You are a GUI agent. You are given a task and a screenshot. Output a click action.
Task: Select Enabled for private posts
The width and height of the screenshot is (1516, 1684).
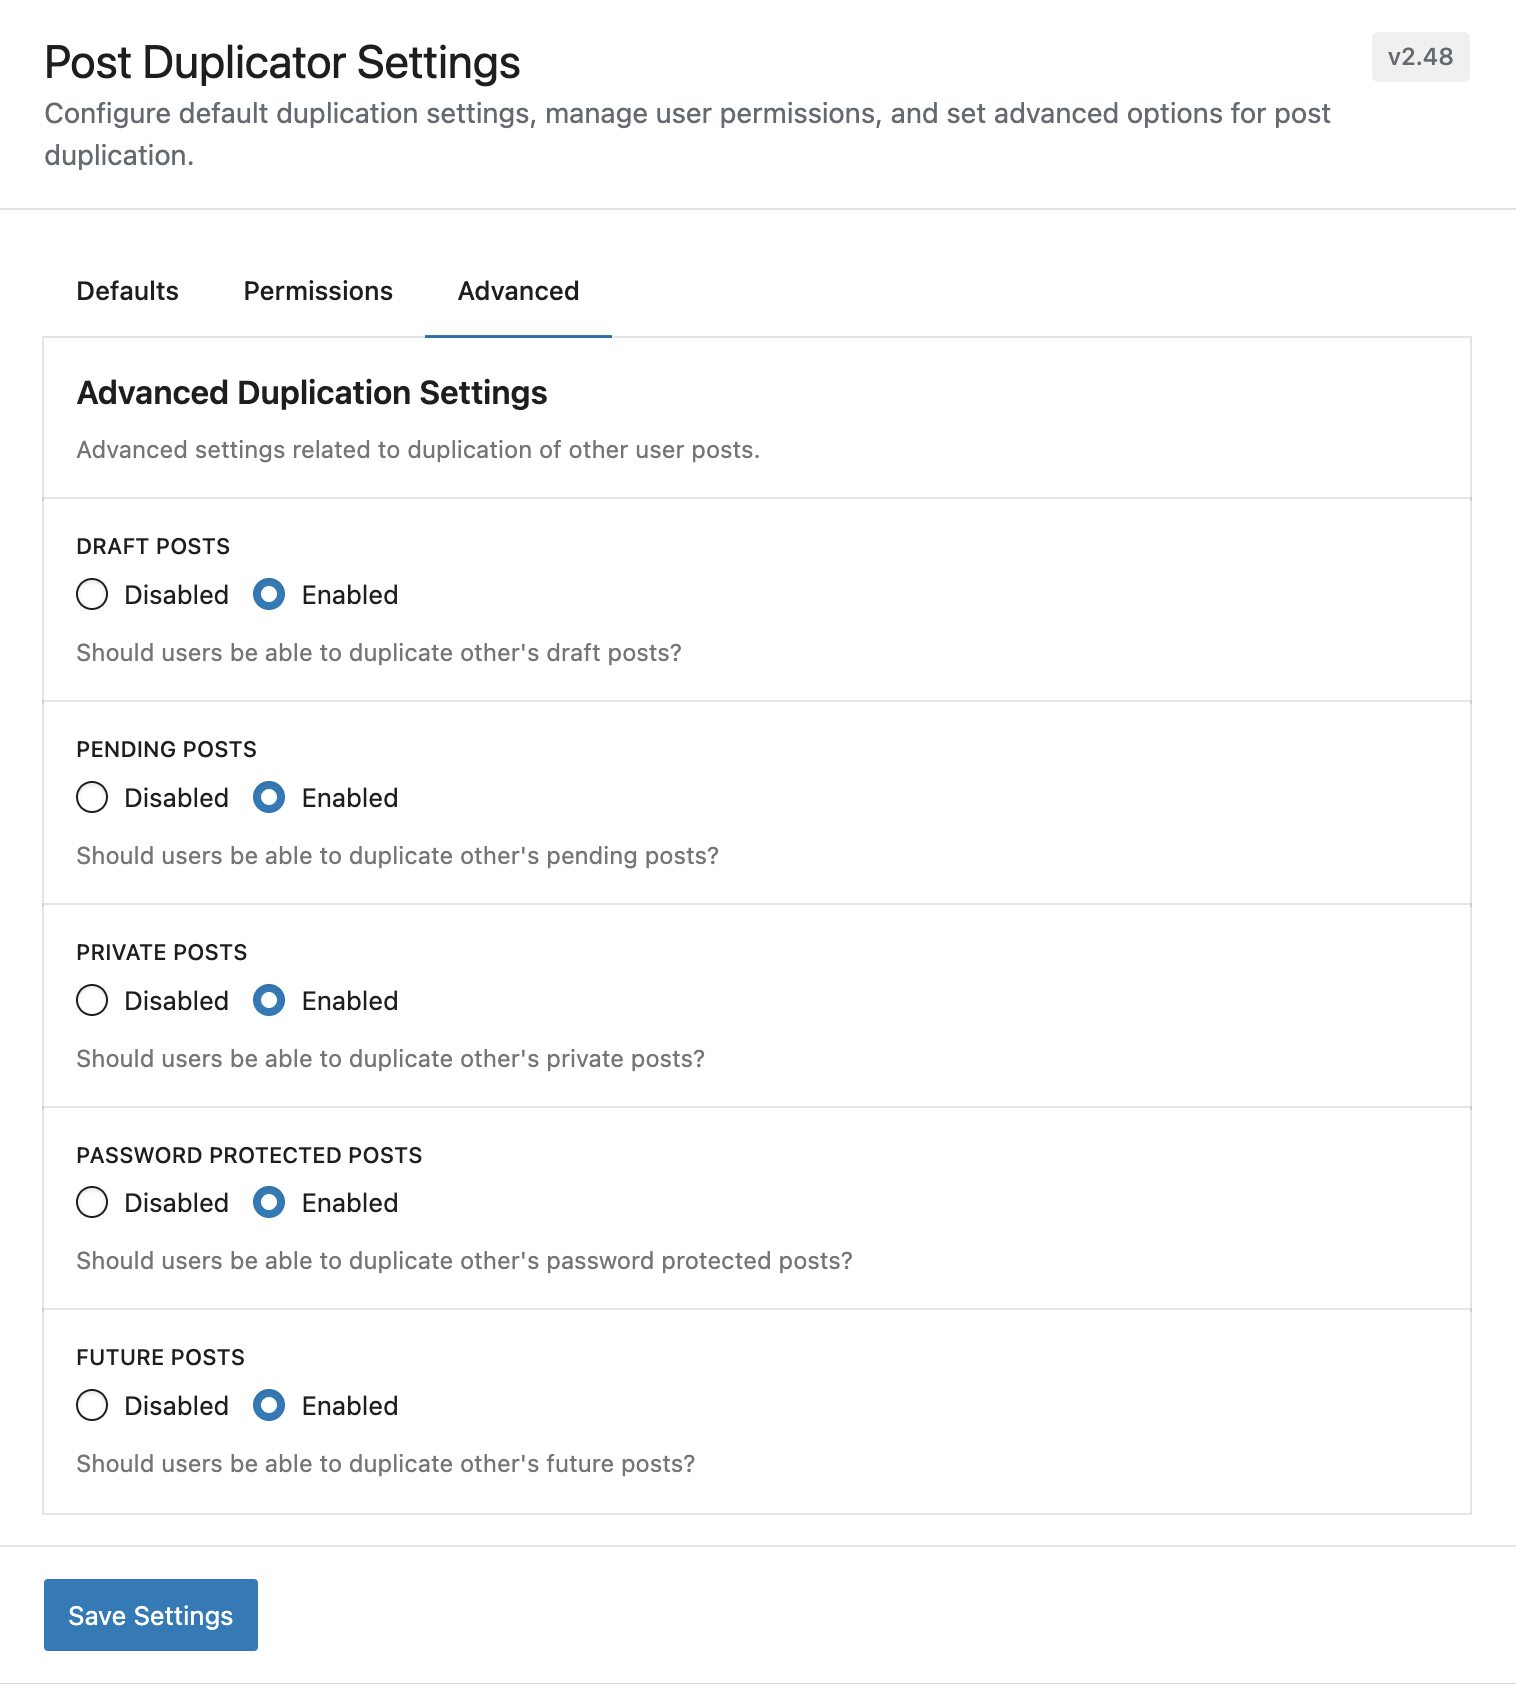(x=269, y=1000)
